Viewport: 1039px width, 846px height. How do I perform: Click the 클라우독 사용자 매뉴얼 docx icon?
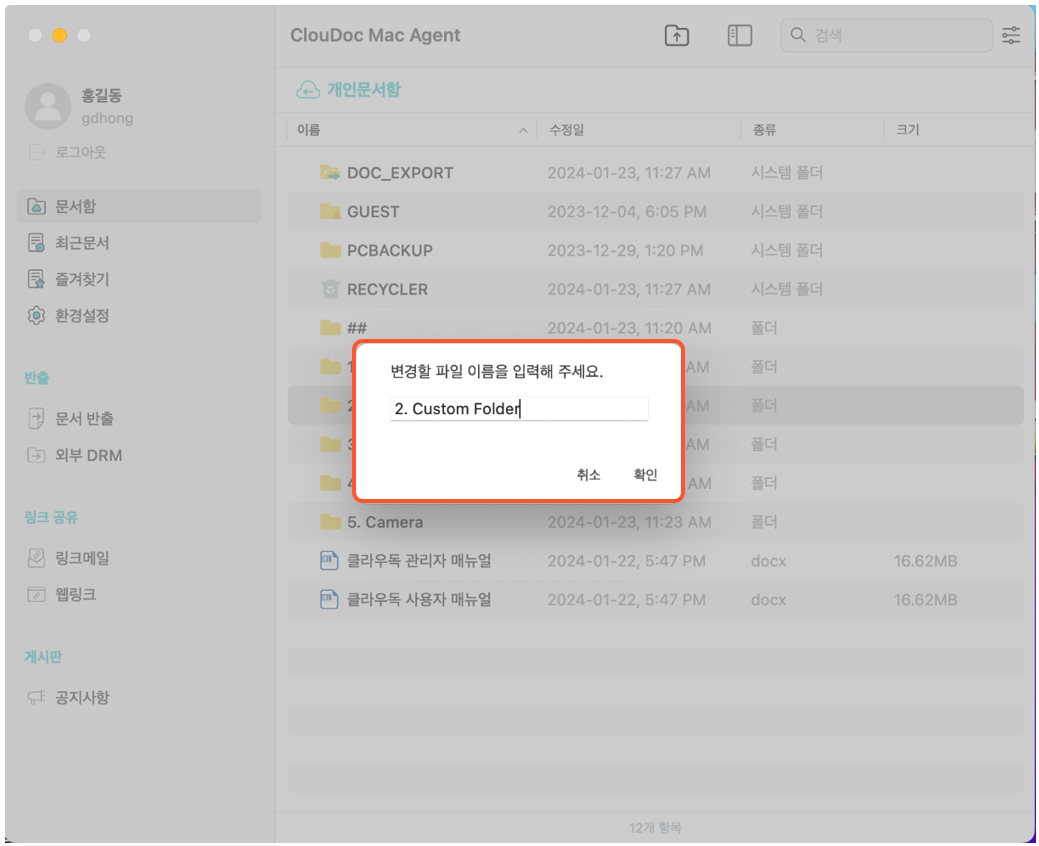point(329,600)
